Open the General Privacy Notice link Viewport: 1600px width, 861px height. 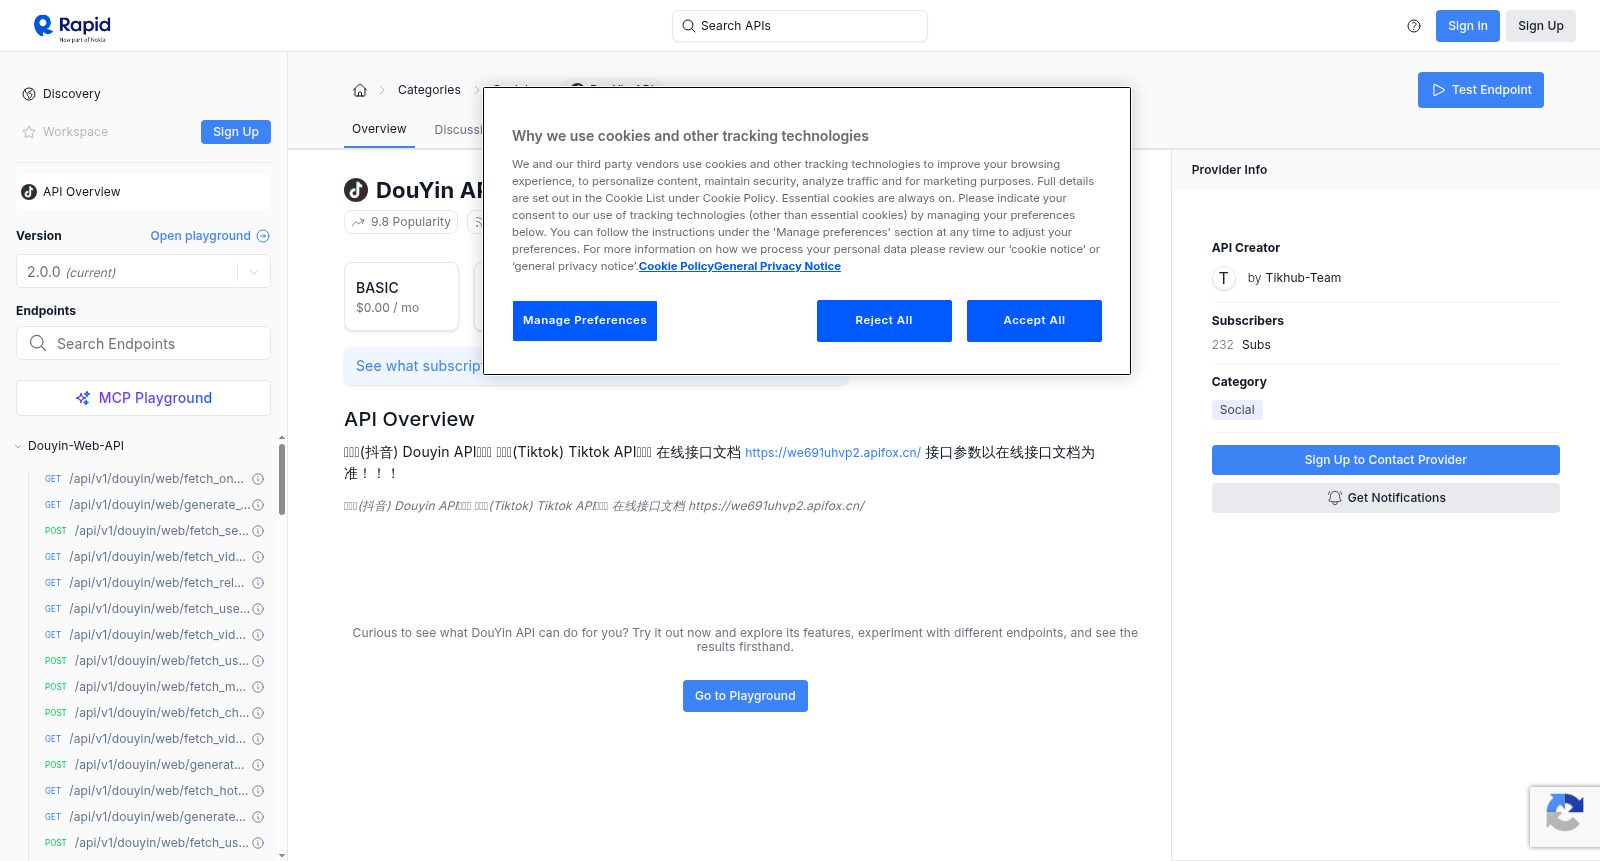click(x=777, y=266)
